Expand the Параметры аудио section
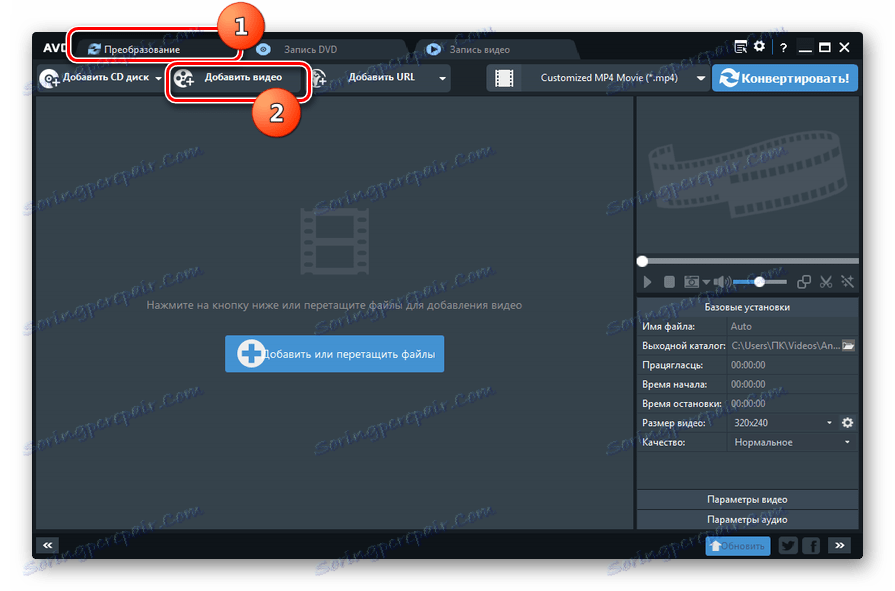Screen dimensions: 895x591 (747, 520)
